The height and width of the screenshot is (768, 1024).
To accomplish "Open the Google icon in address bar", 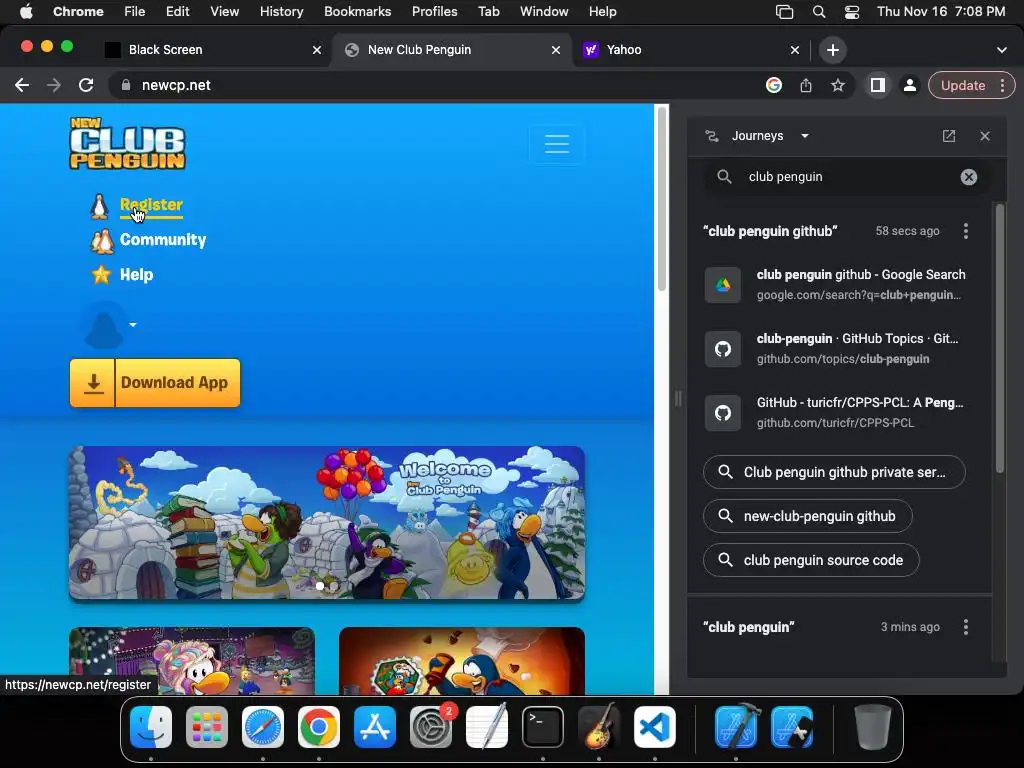I will pyautogui.click(x=774, y=86).
